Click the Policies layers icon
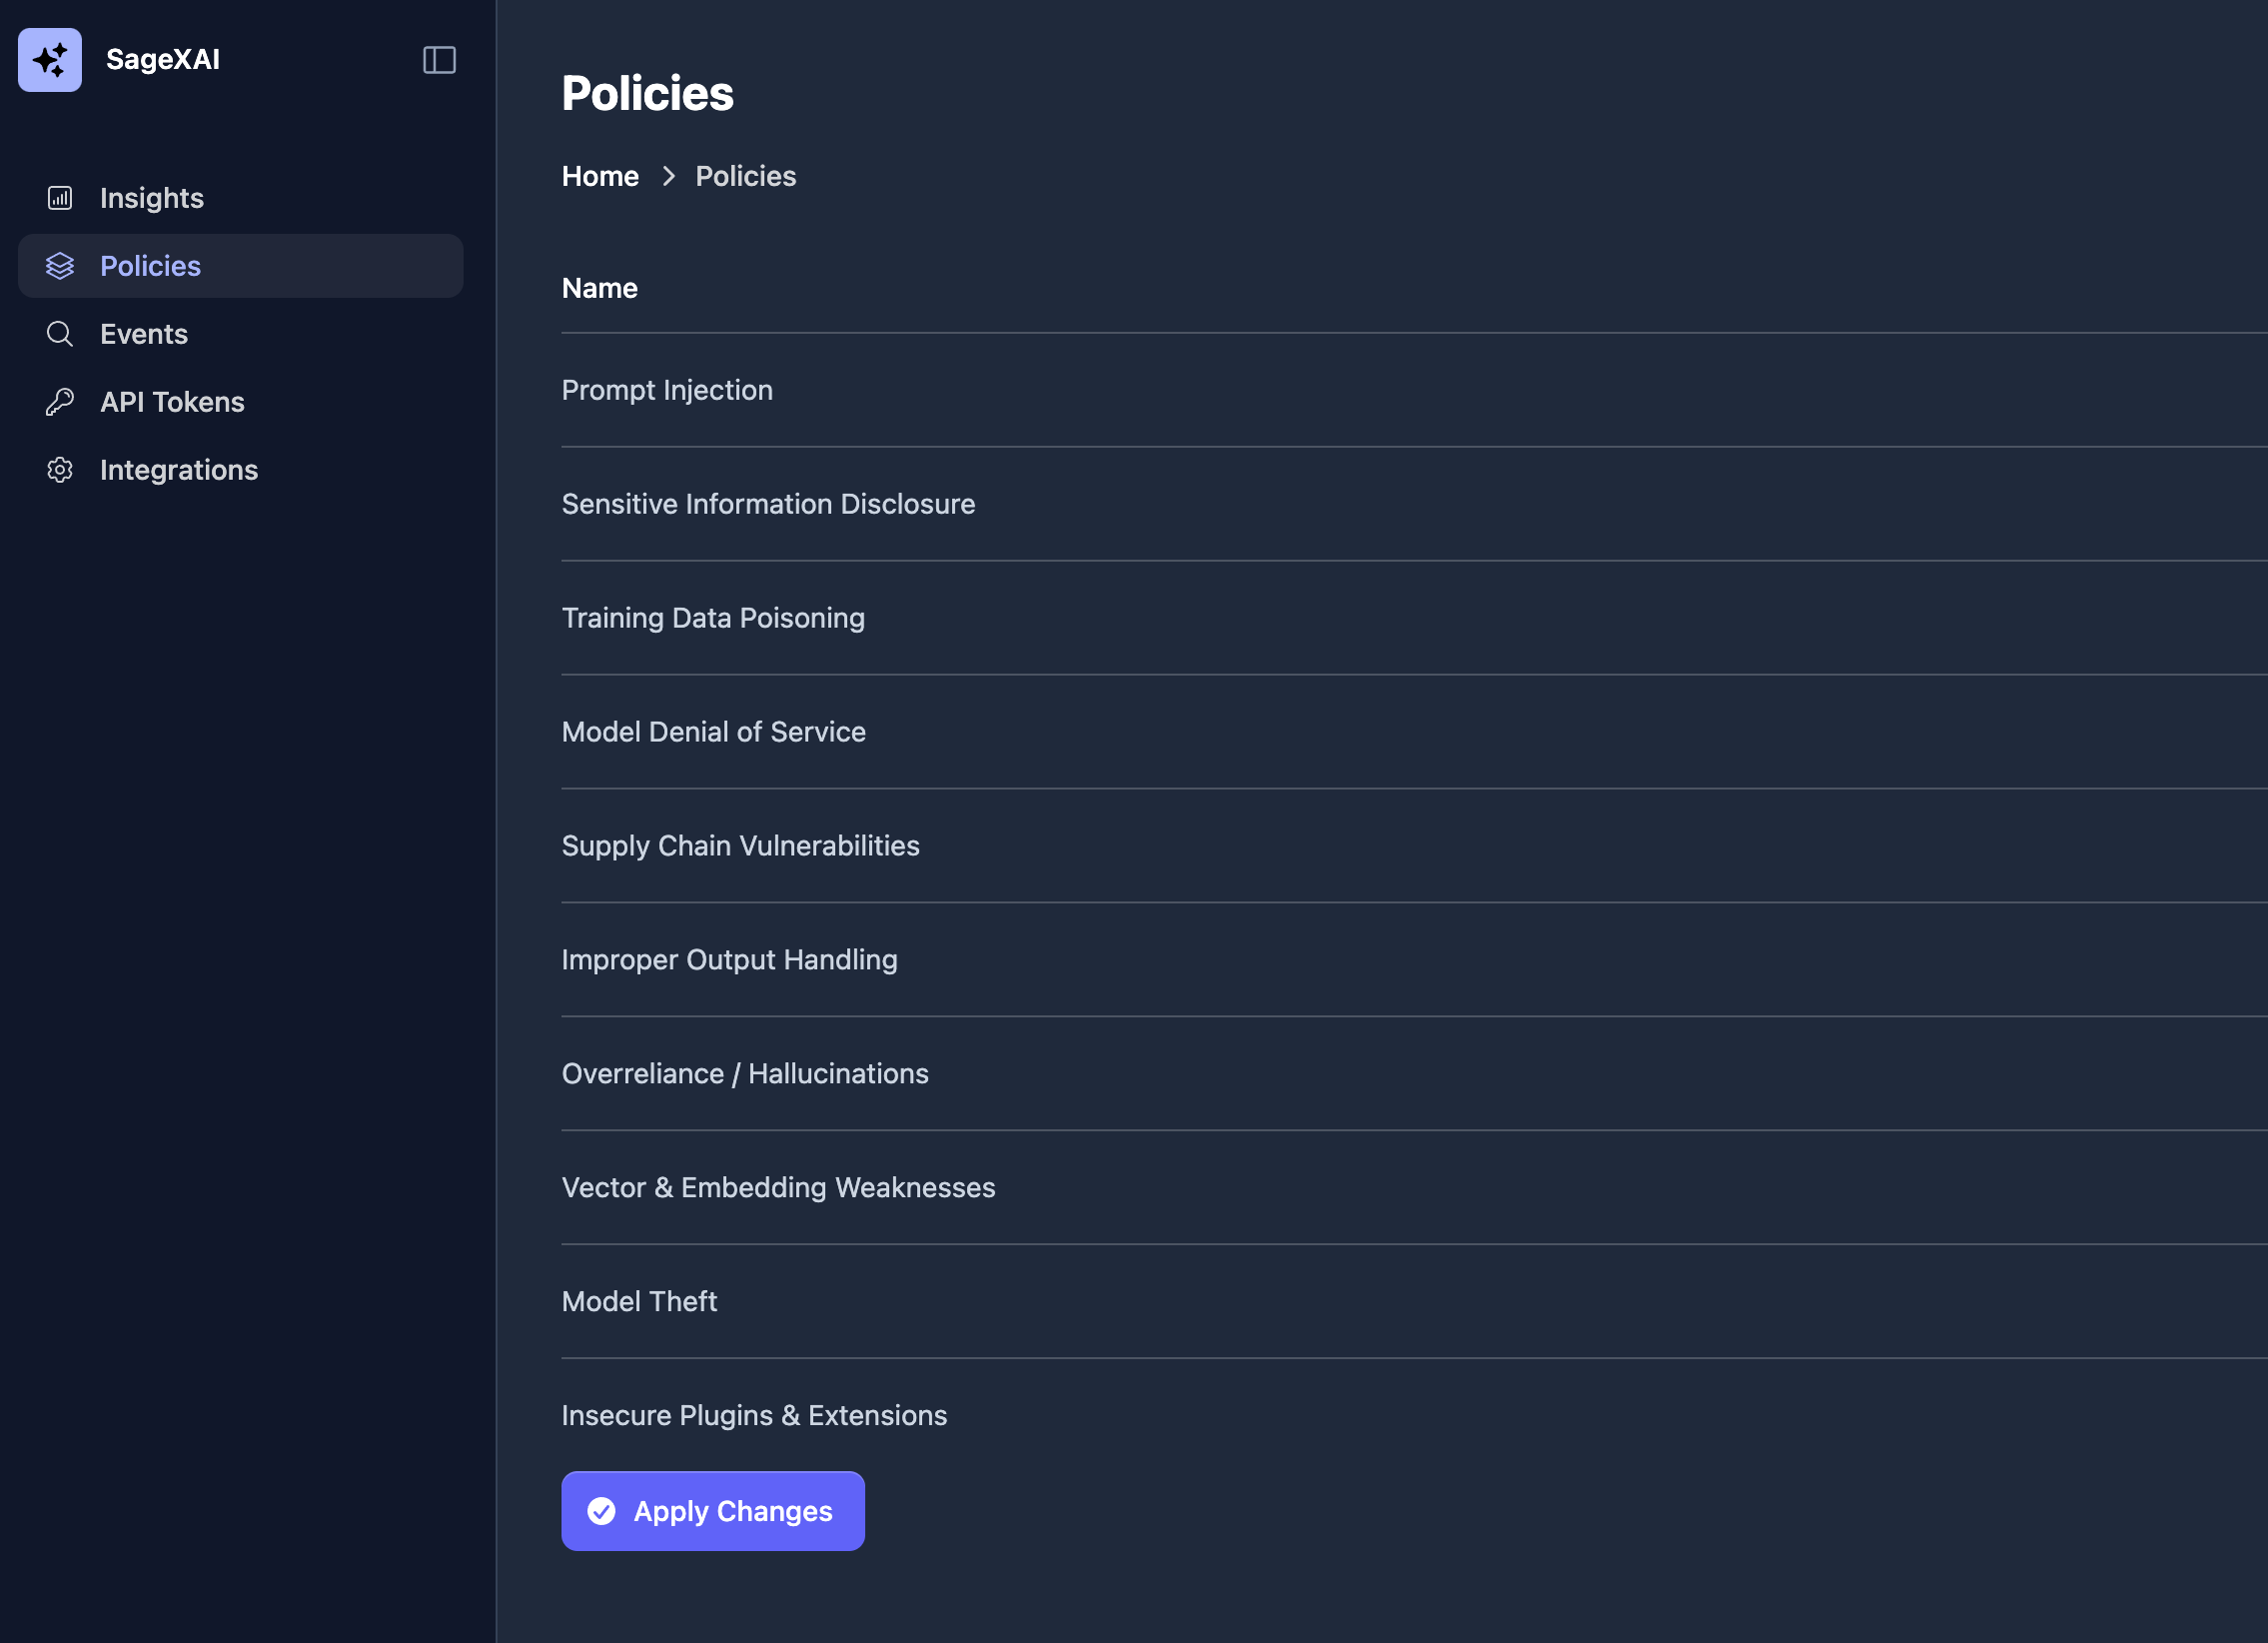2268x1643 pixels. [60, 266]
